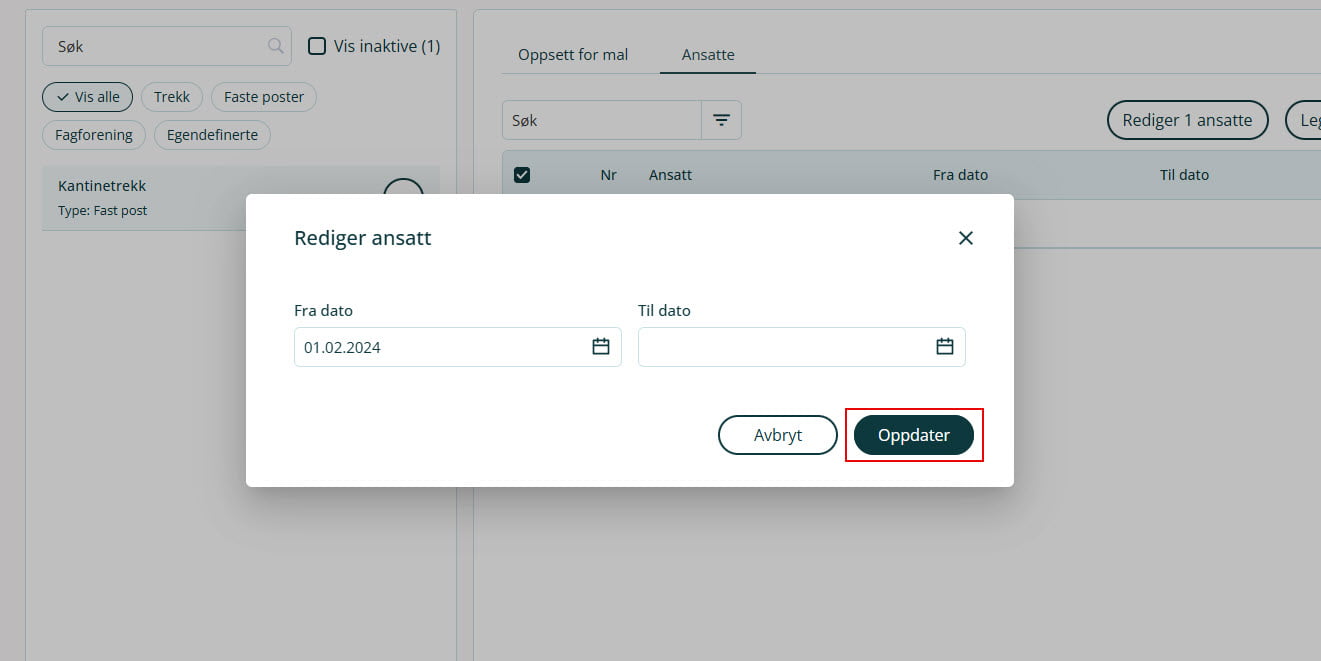Filter by the Fagforening chip
The width and height of the screenshot is (1321, 661).
click(94, 135)
